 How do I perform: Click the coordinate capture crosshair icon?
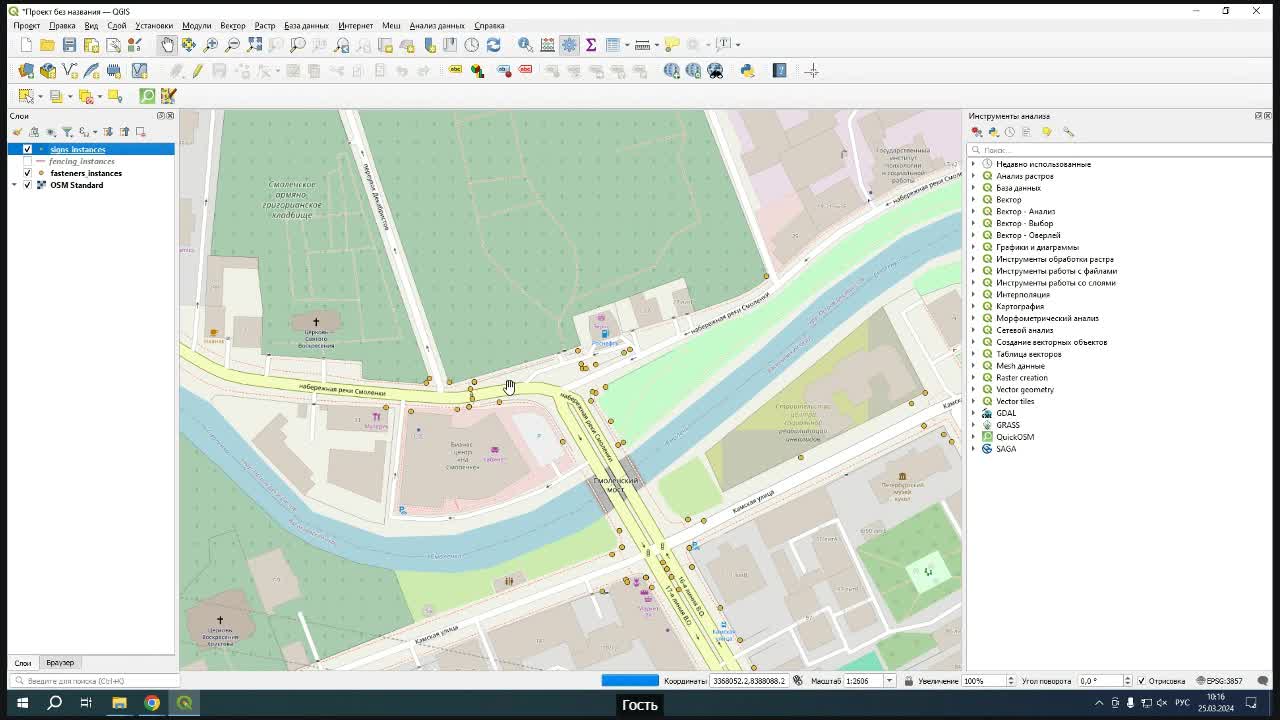[x=811, y=71]
